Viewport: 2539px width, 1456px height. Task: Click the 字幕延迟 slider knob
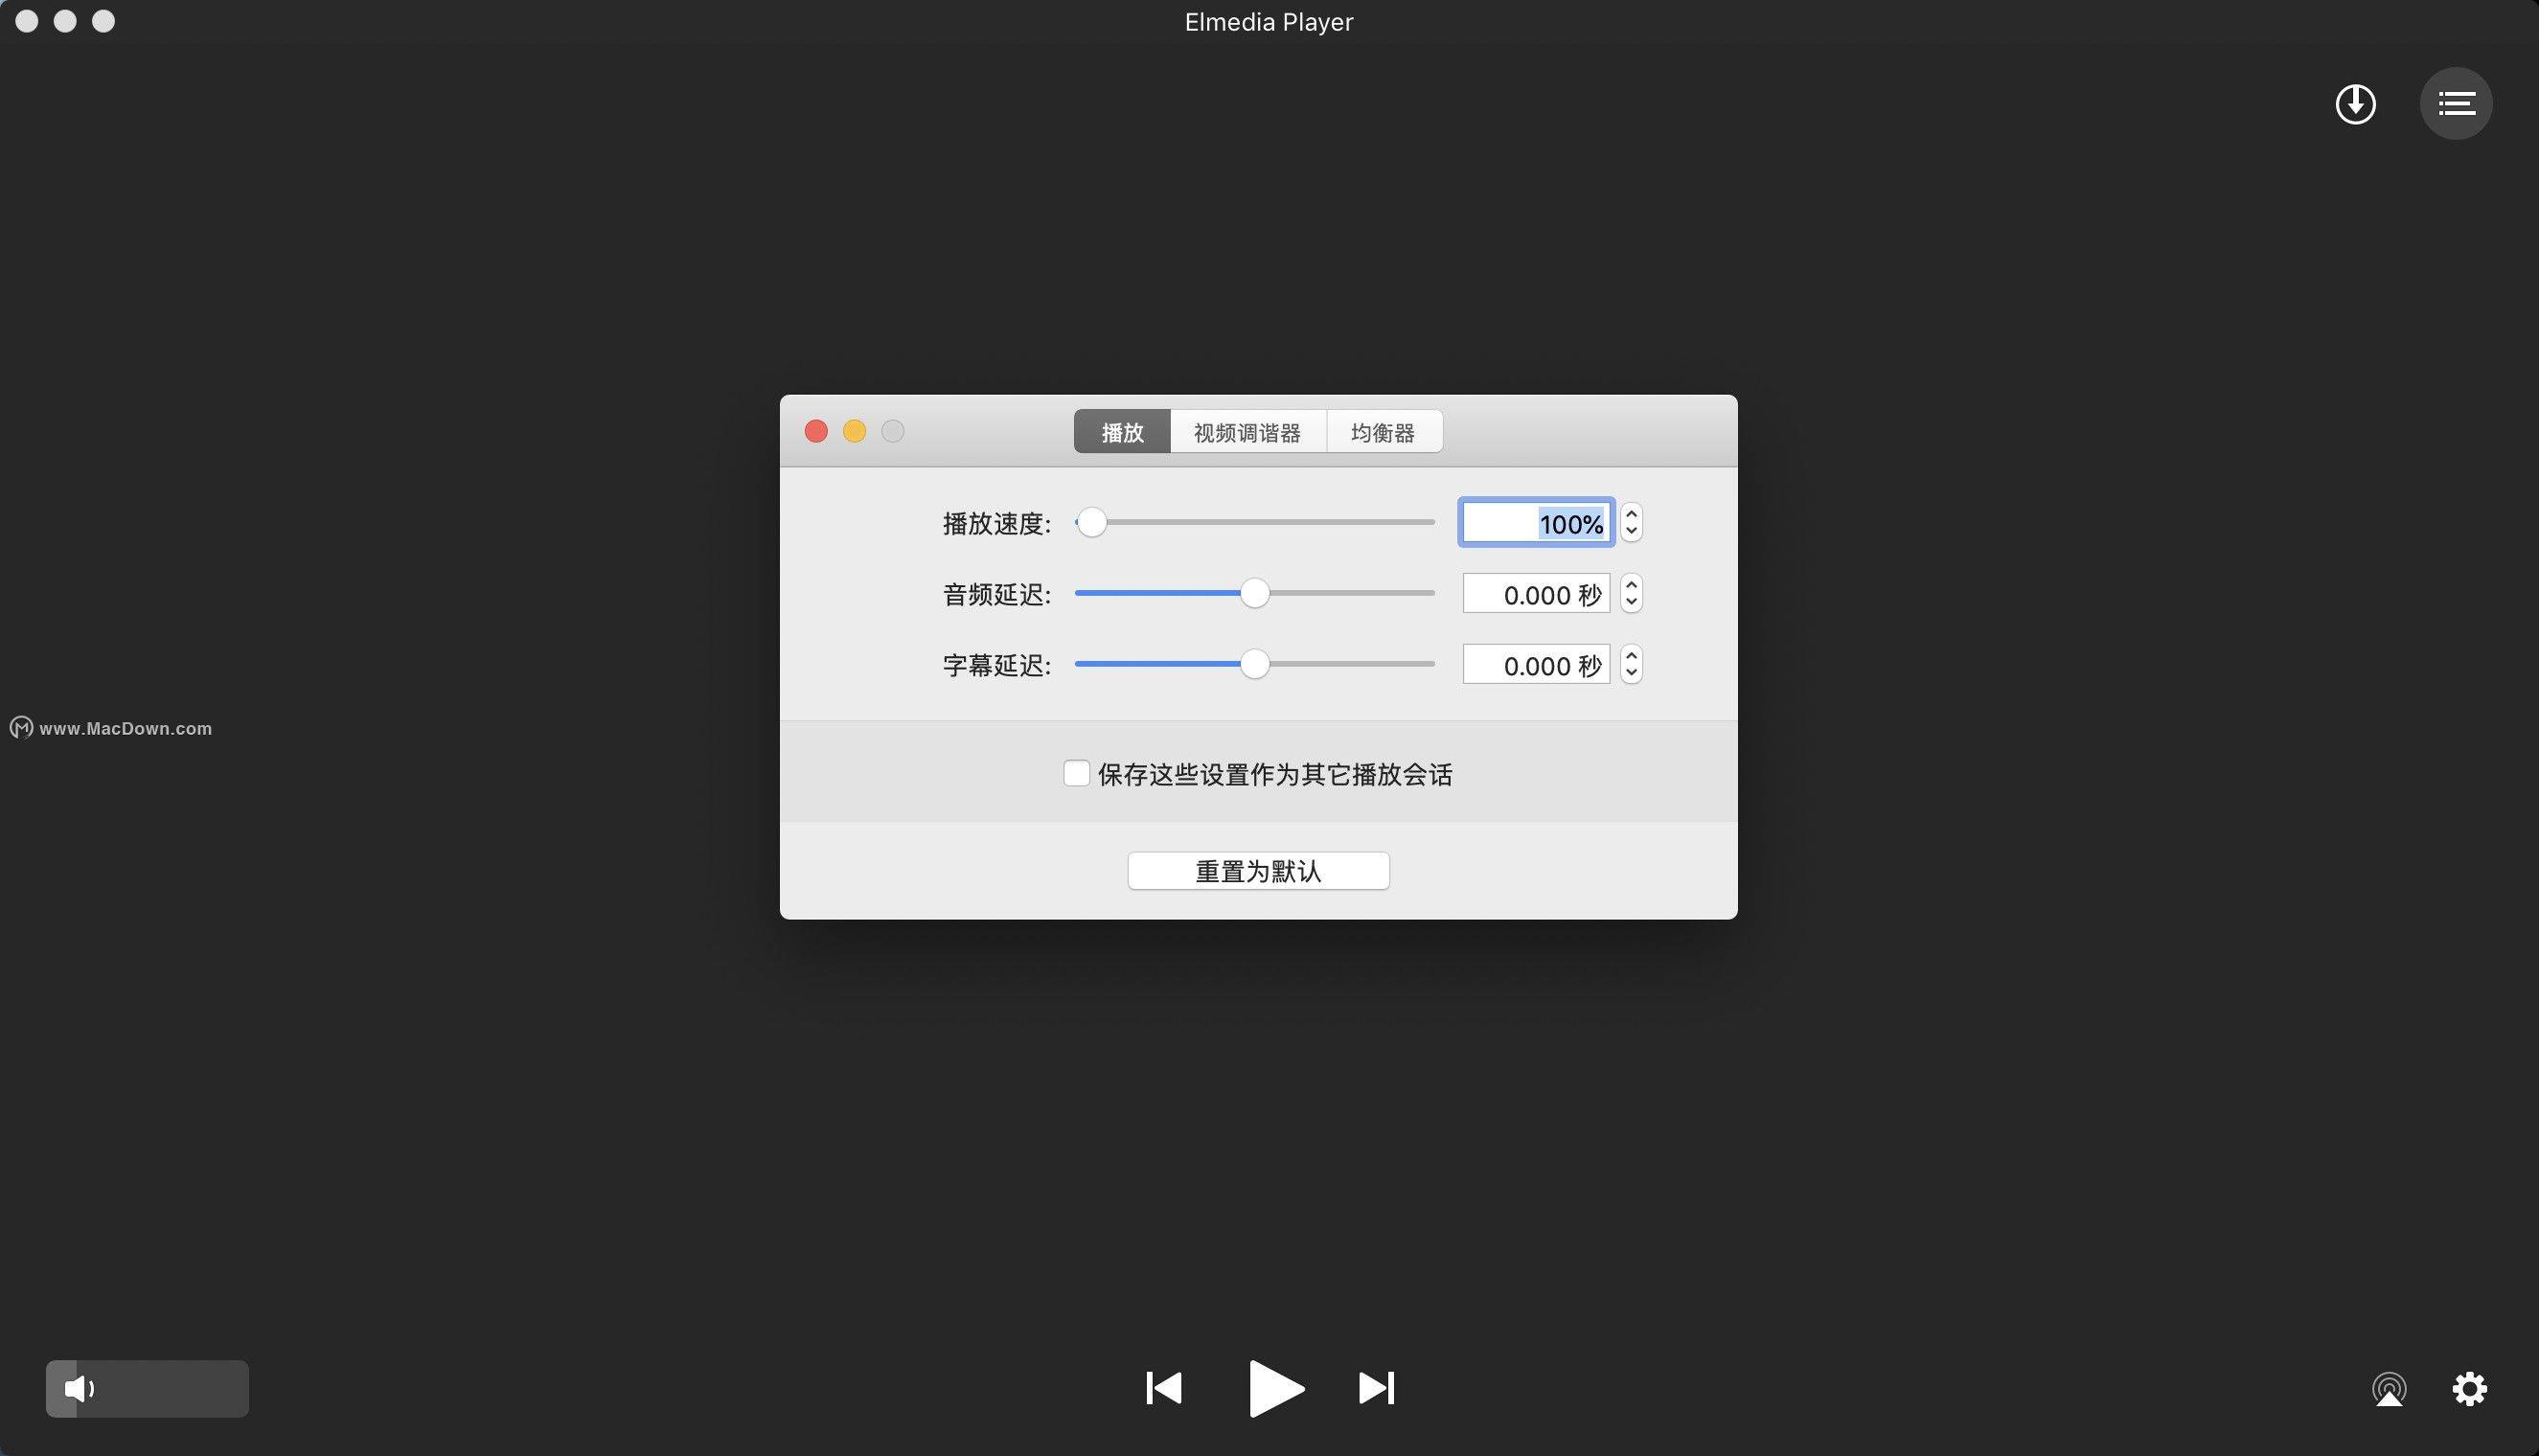pos(1255,664)
